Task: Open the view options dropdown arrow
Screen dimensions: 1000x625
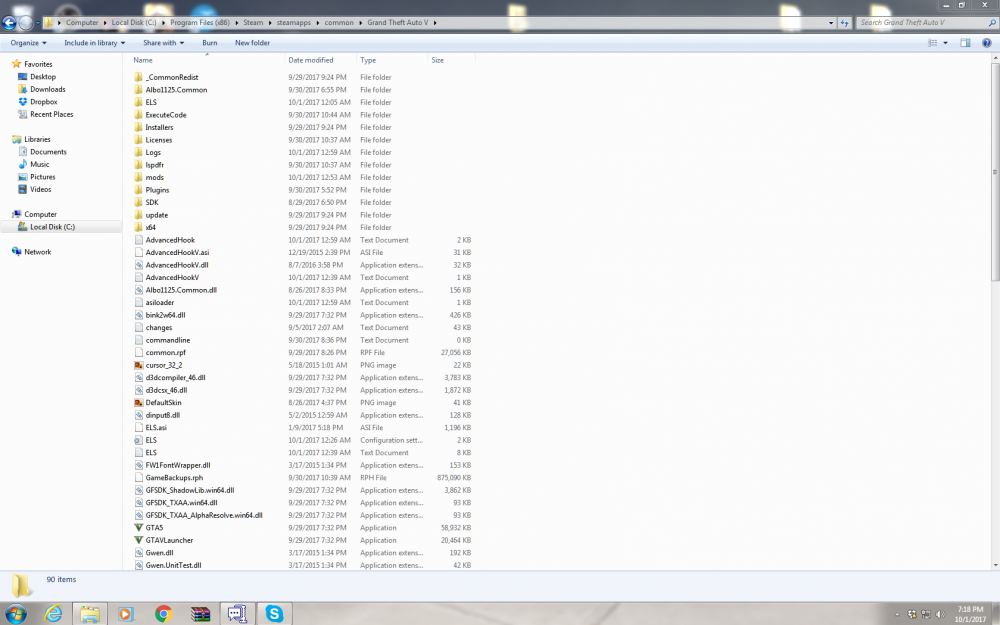Action: (945, 43)
